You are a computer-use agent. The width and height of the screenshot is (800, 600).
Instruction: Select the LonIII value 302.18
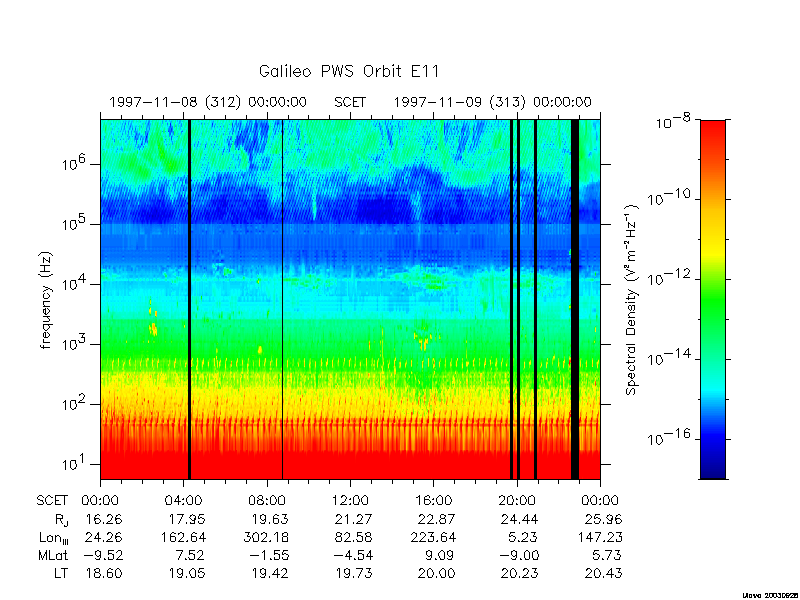[x=267, y=537]
